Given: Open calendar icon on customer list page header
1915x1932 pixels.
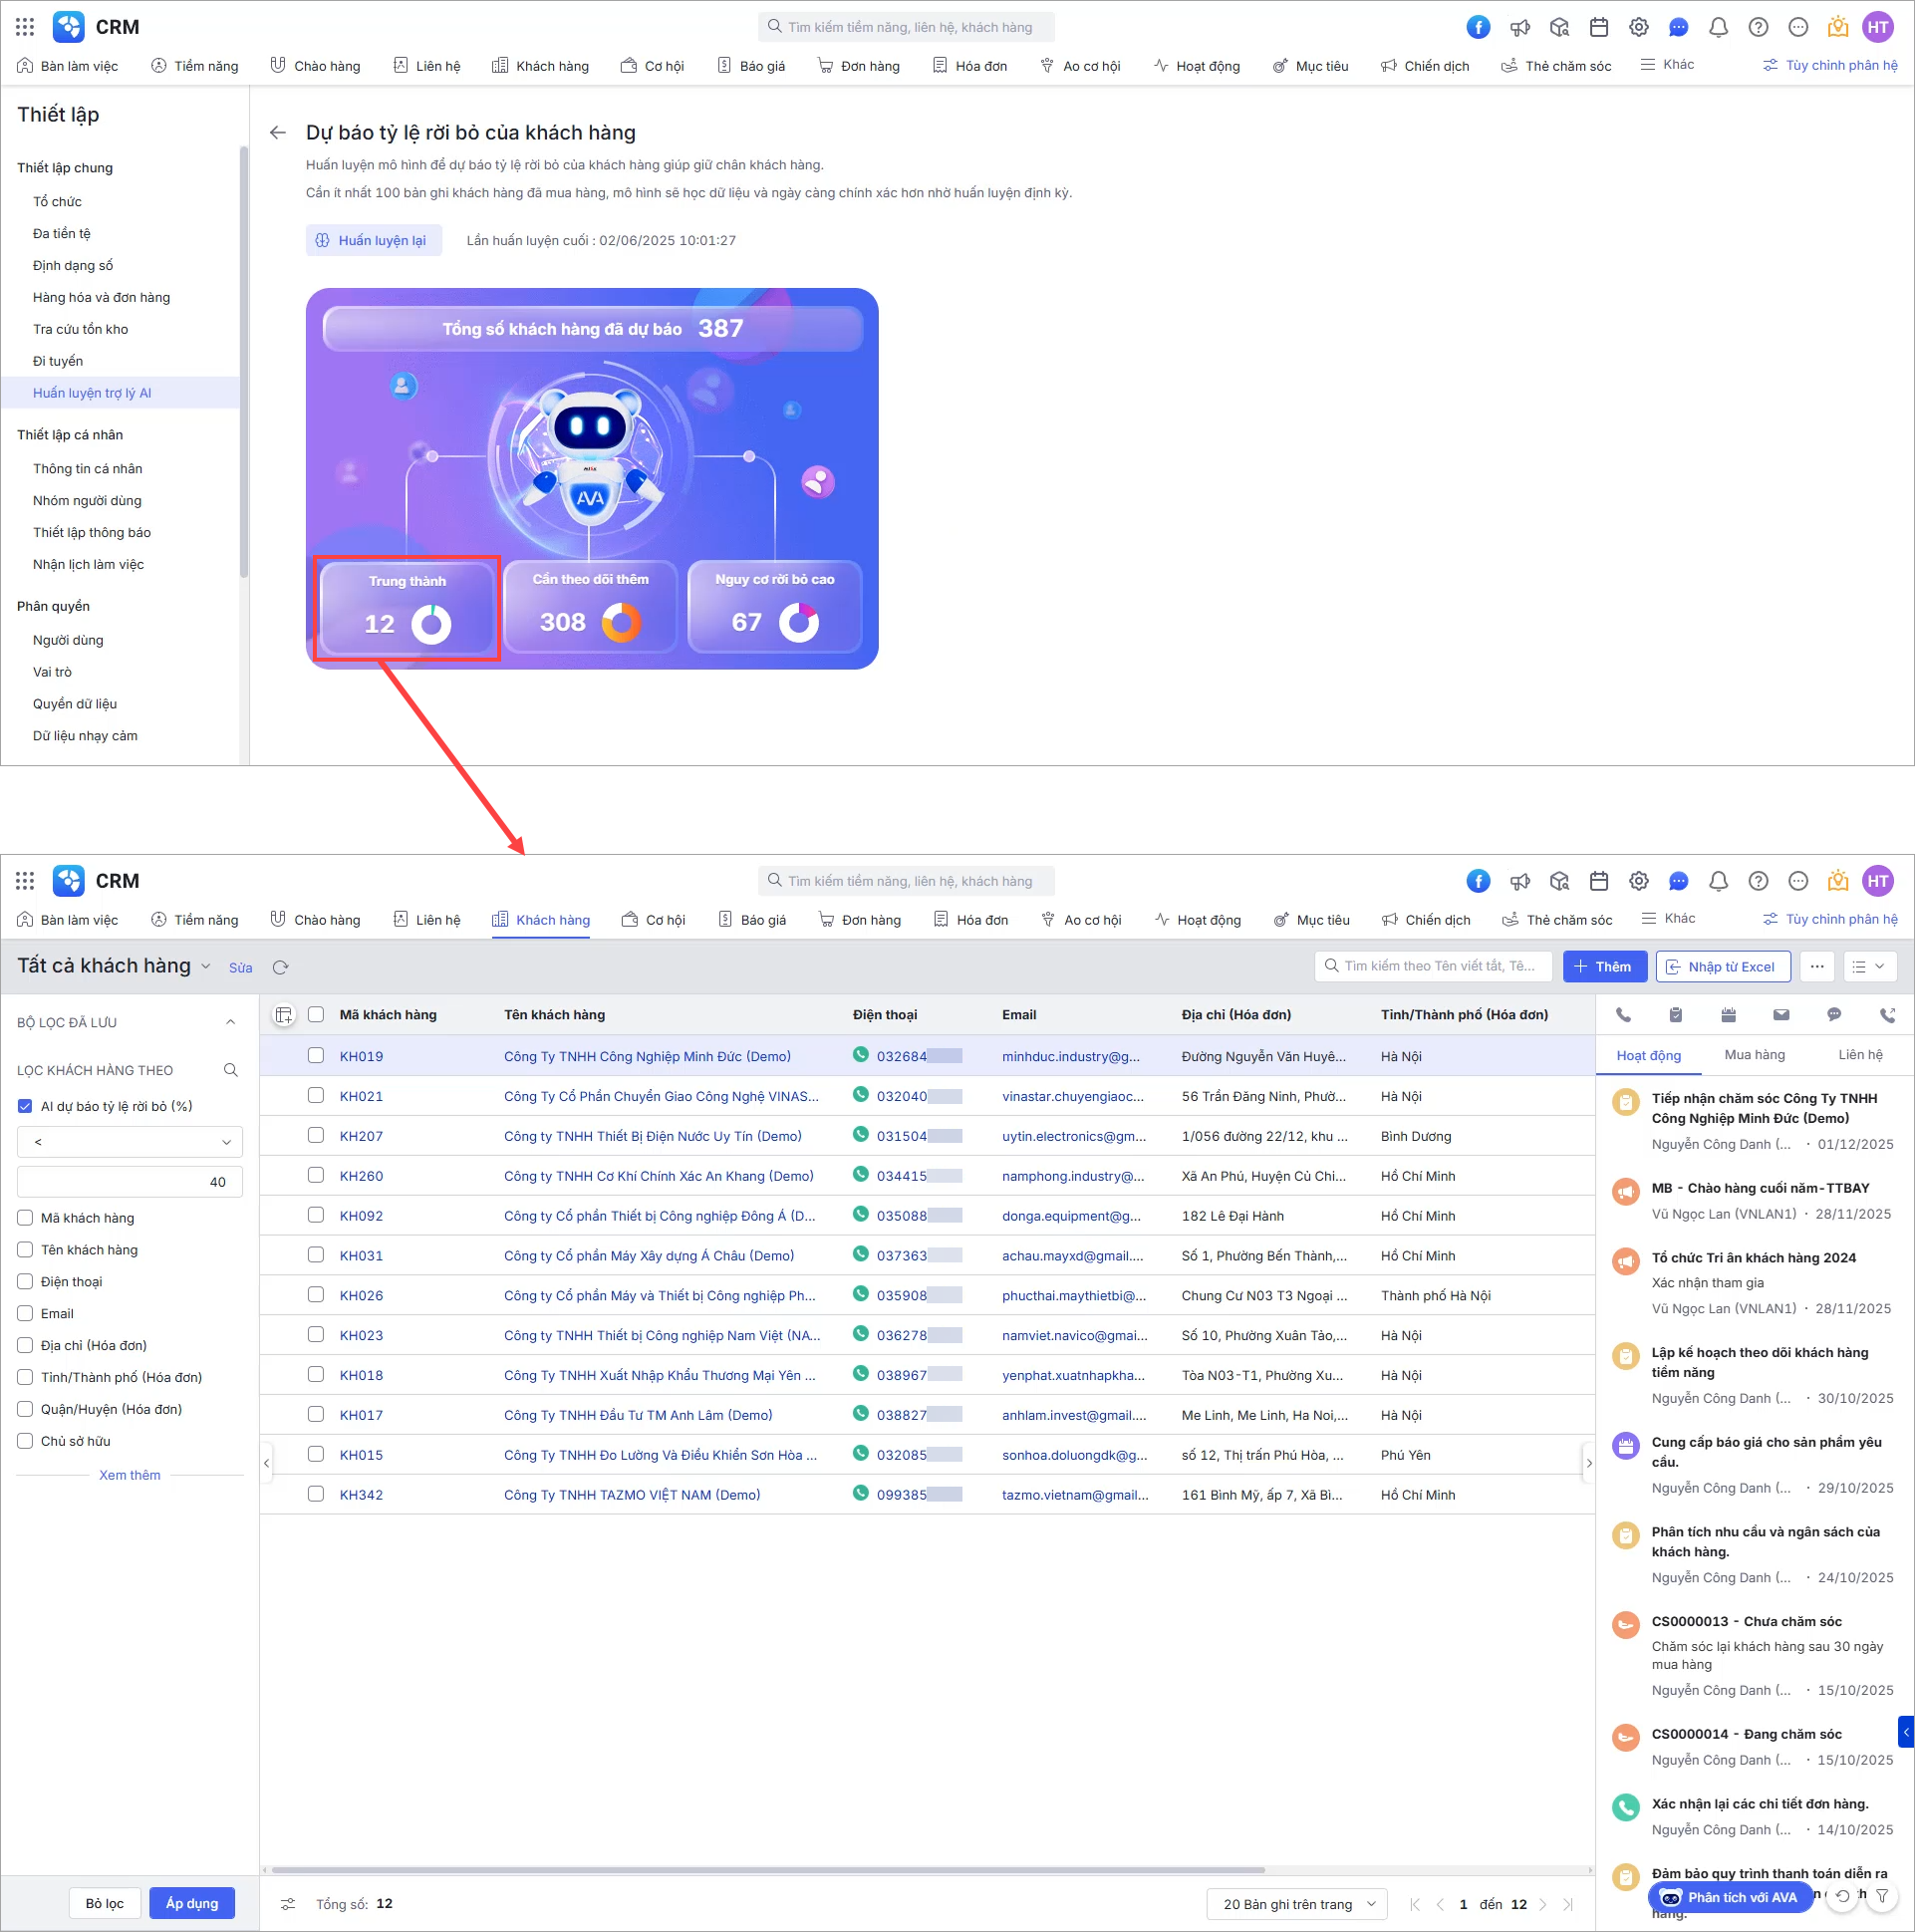Looking at the screenshot, I should pos(1599,881).
